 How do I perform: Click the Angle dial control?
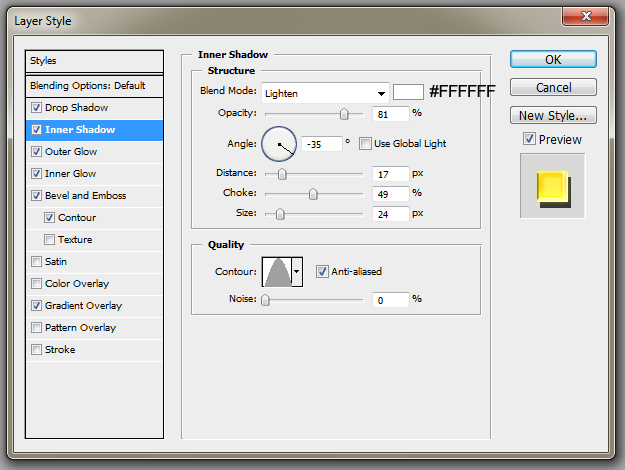[279, 144]
